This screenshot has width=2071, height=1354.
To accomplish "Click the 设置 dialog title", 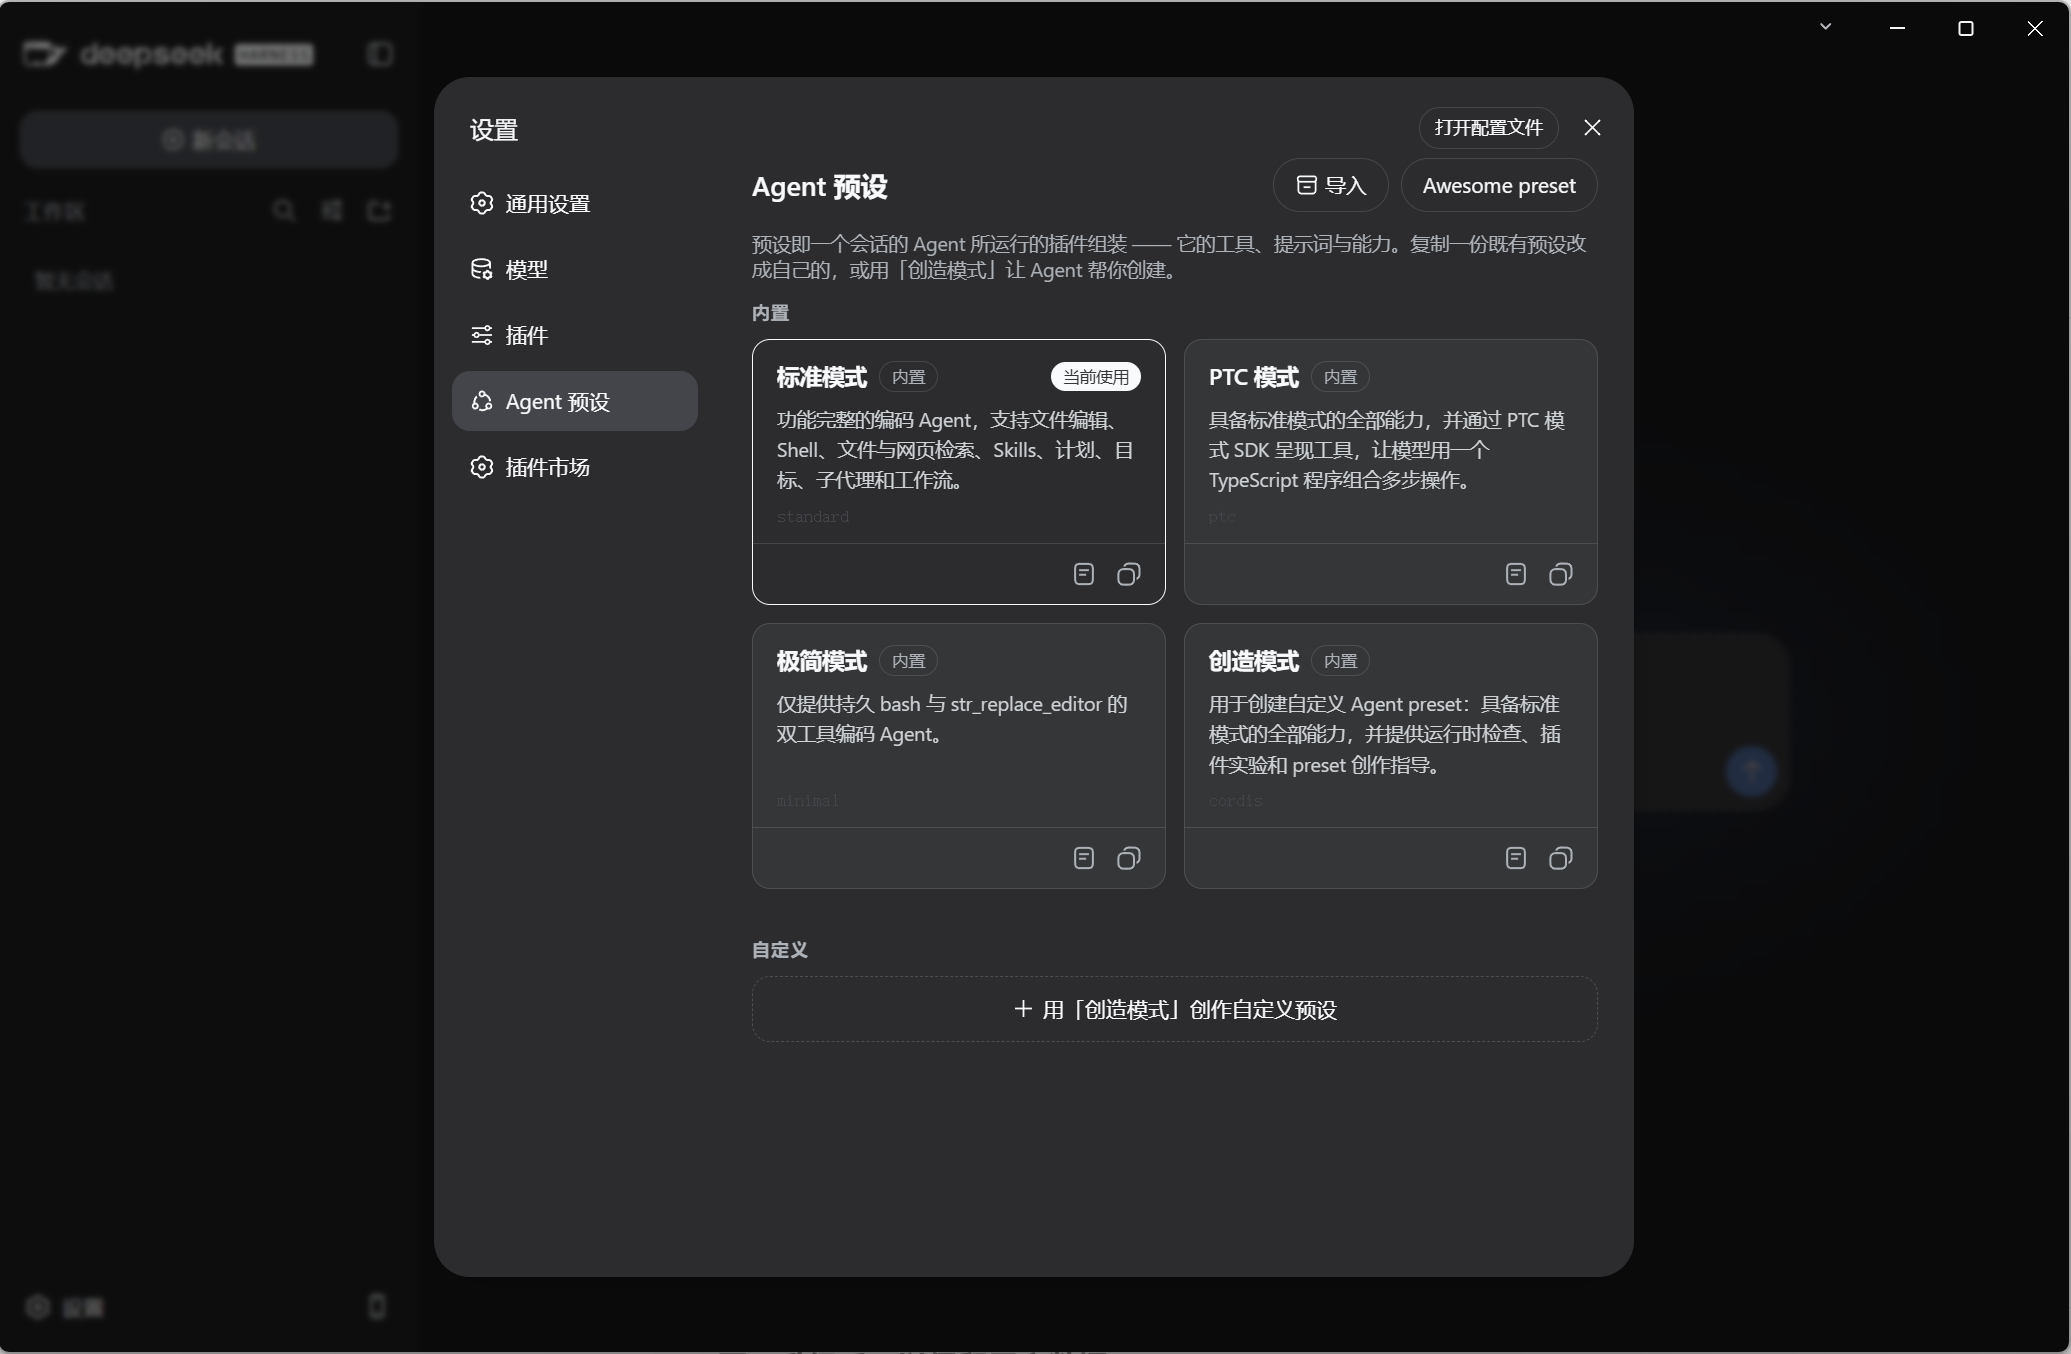I will point(494,130).
